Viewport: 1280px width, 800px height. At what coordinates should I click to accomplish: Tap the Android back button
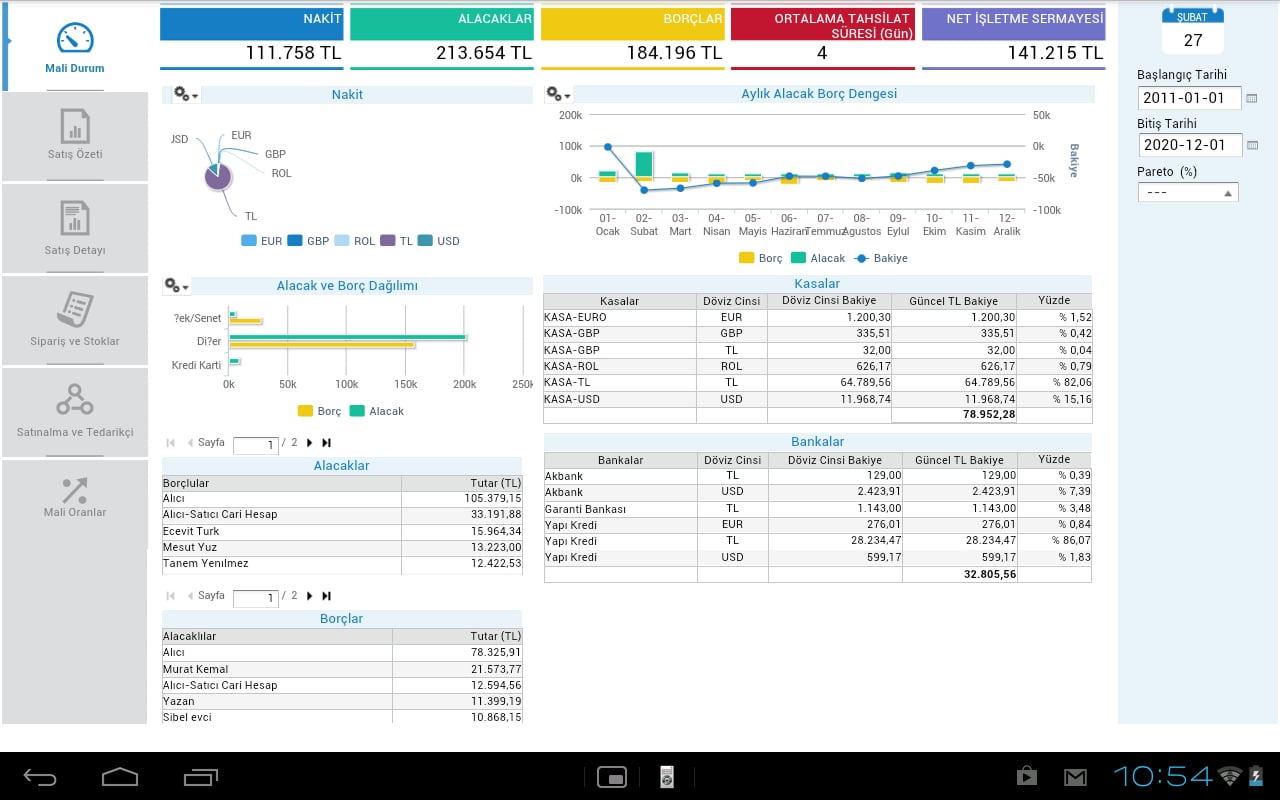click(x=40, y=777)
